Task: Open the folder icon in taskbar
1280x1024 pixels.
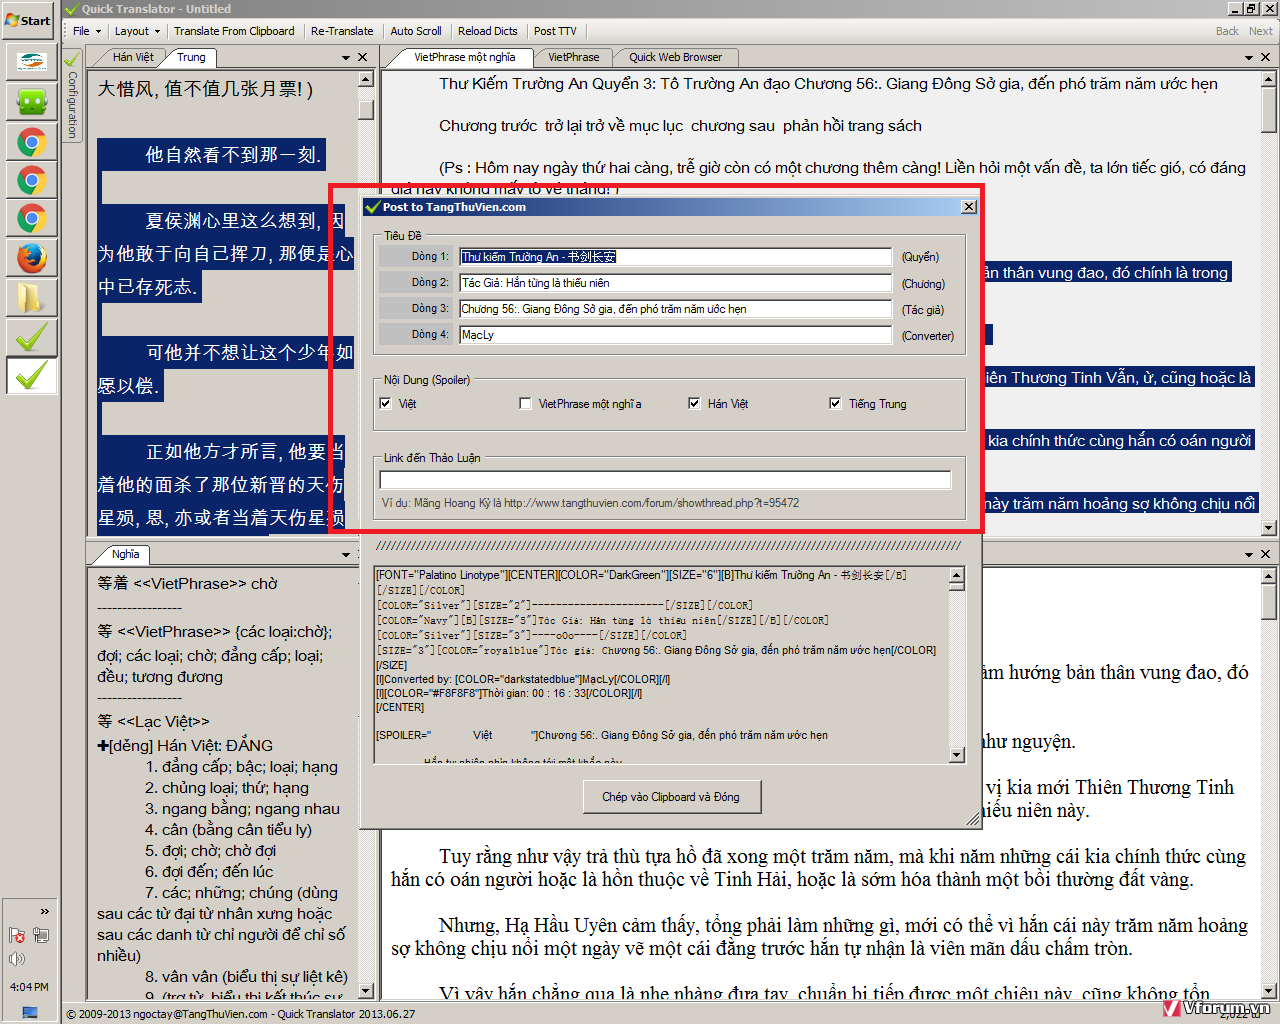Action: [x=31, y=297]
